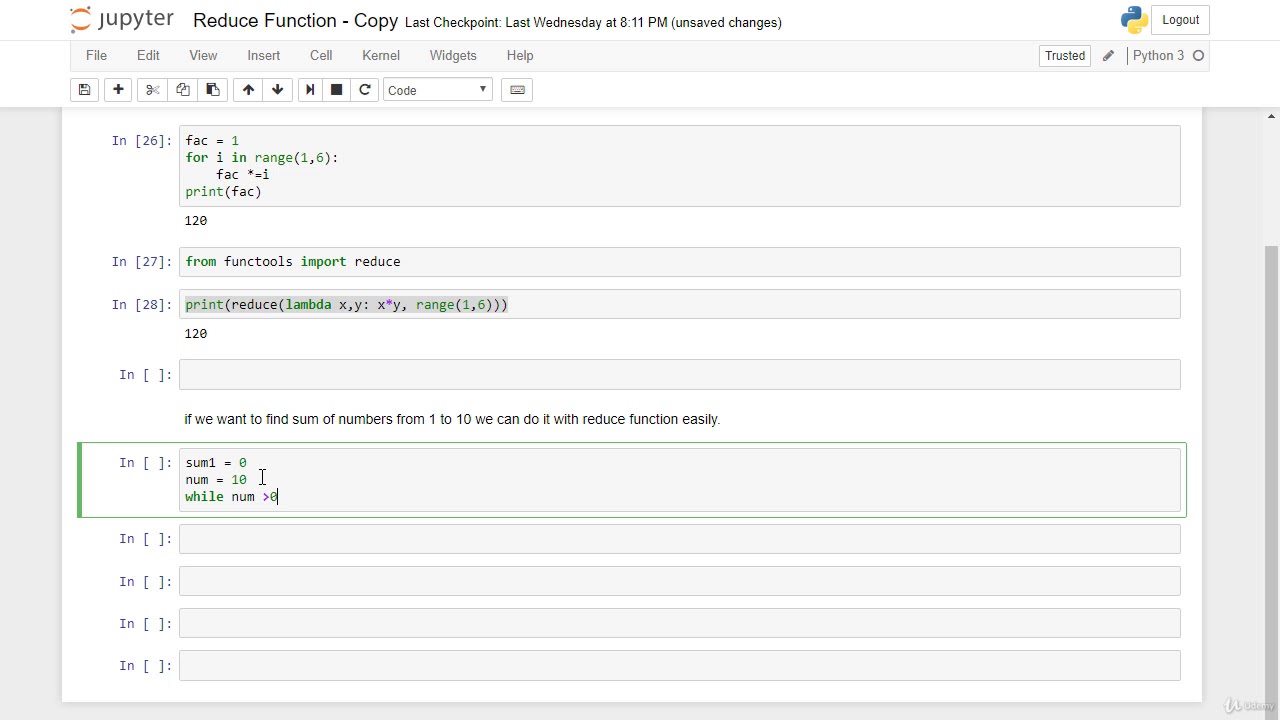Open the cell type Code dropdown
Viewport: 1280px width, 720px height.
[x=437, y=90]
